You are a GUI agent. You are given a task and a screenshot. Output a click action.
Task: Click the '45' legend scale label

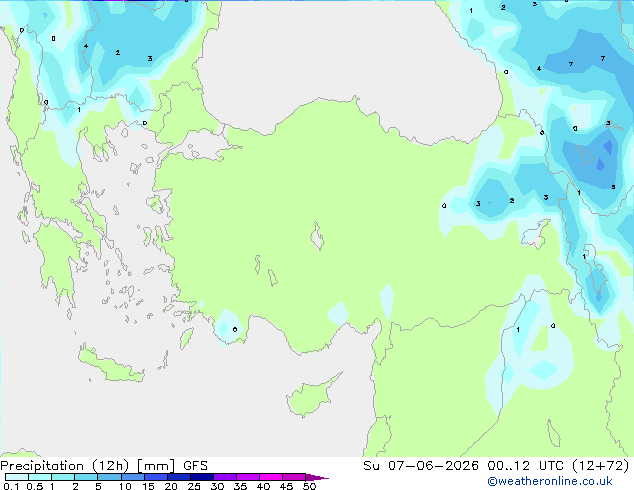click(x=286, y=486)
